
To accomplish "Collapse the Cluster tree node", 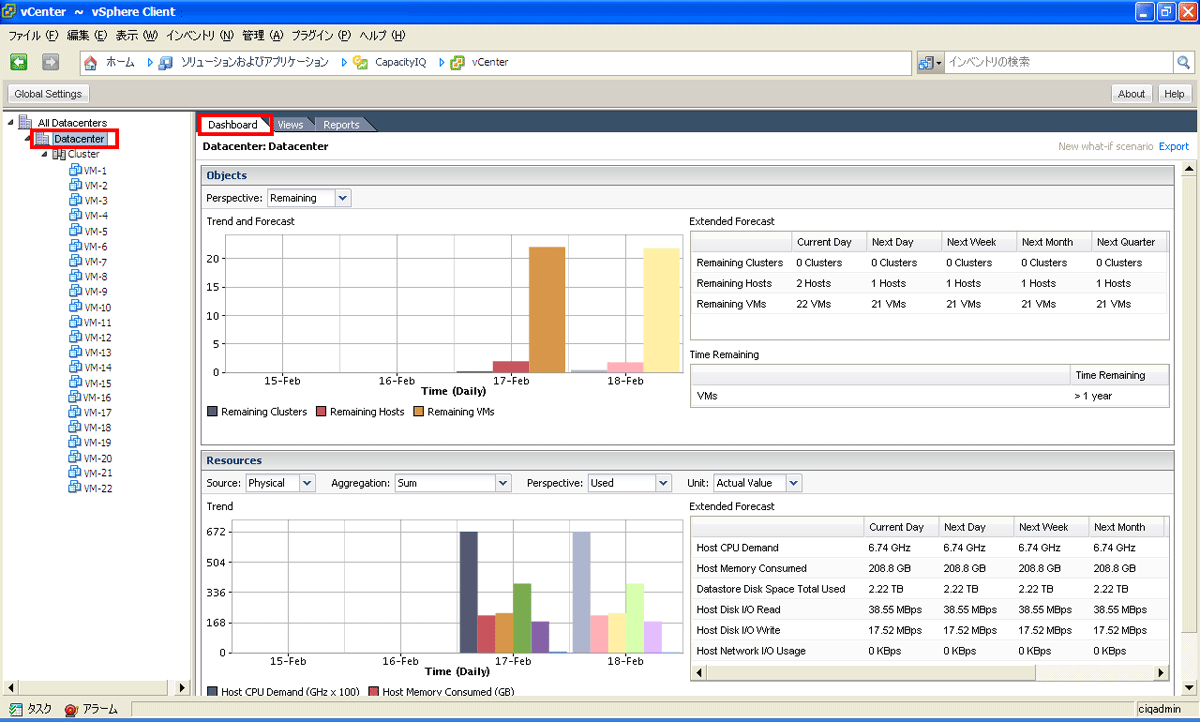I will click(x=44, y=154).
